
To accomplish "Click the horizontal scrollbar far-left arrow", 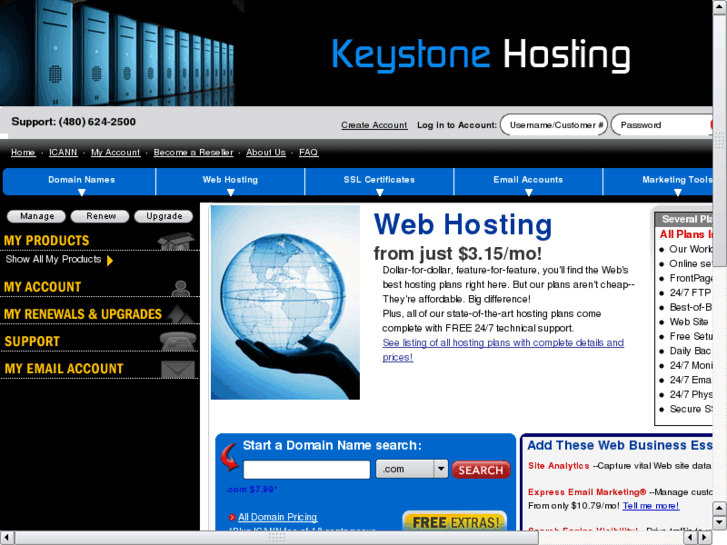I will pos(6,538).
